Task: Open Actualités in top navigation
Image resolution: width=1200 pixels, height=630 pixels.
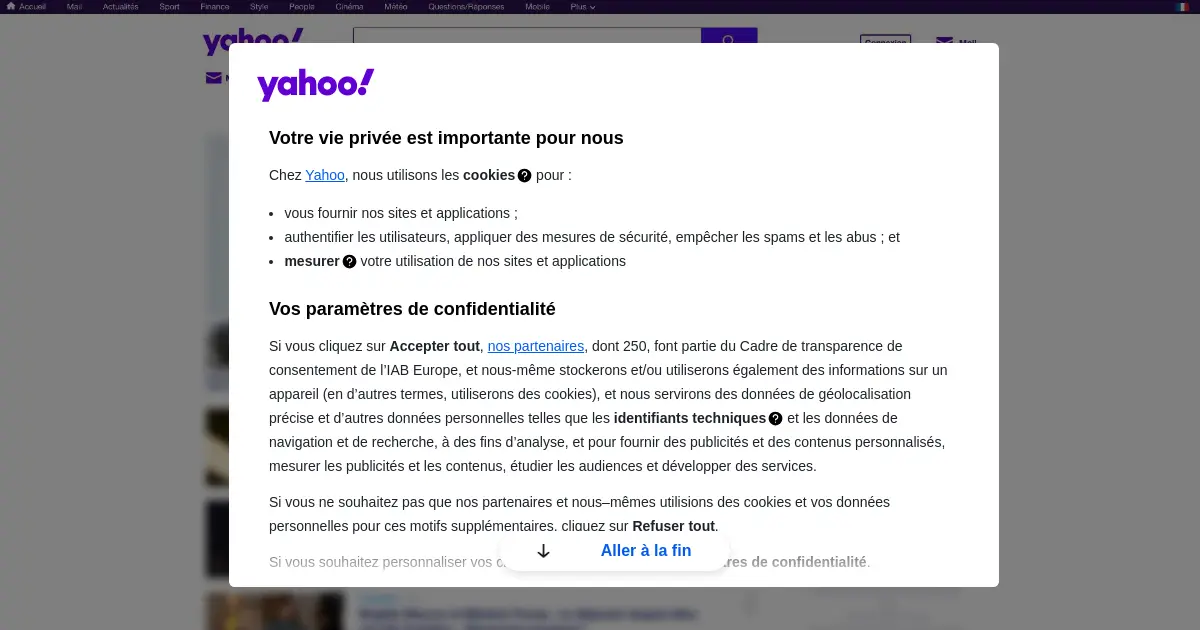Action: click(x=120, y=6)
